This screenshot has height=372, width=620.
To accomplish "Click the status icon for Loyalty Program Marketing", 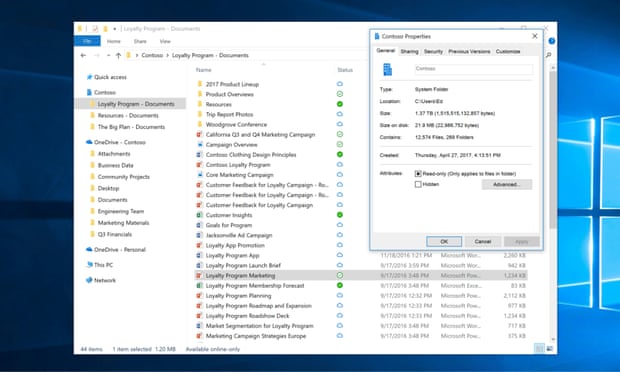I will (340, 275).
